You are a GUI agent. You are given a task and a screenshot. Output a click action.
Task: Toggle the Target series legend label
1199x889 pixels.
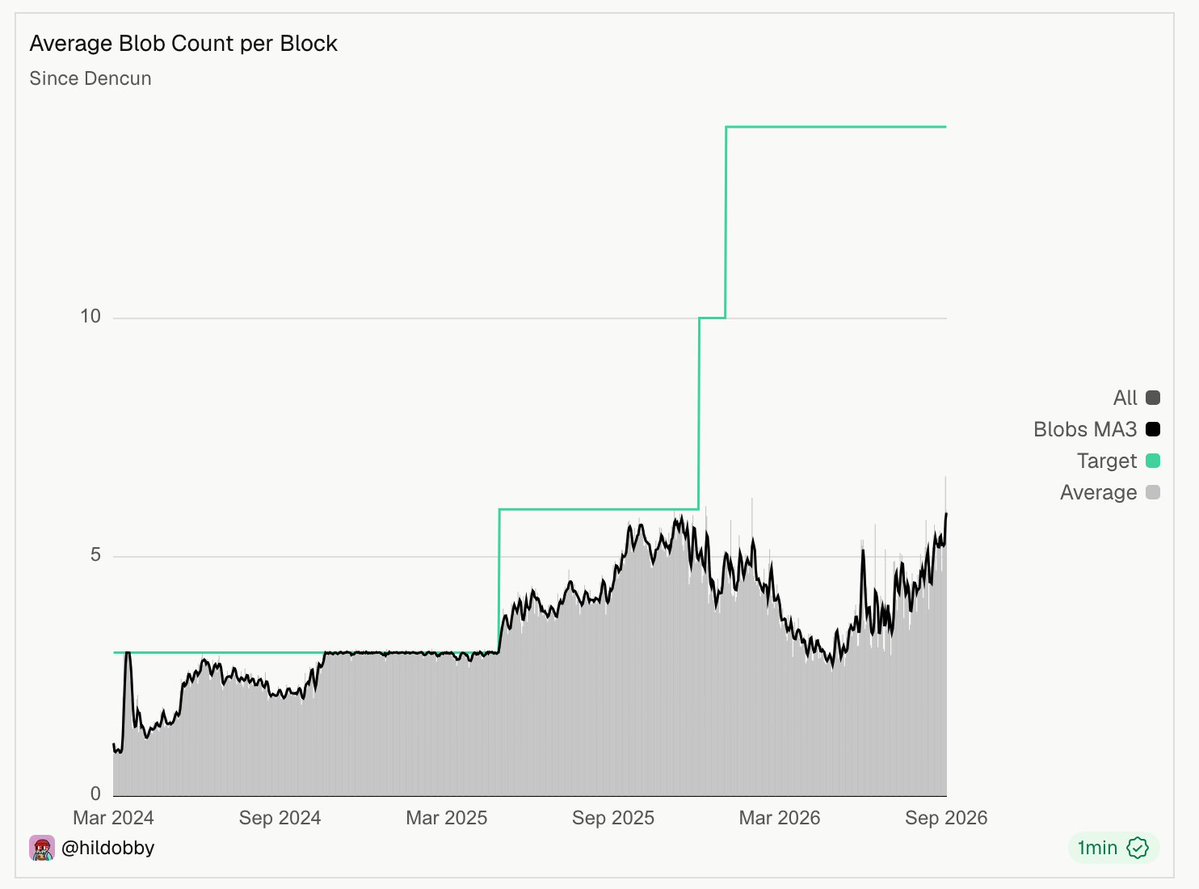click(1106, 461)
